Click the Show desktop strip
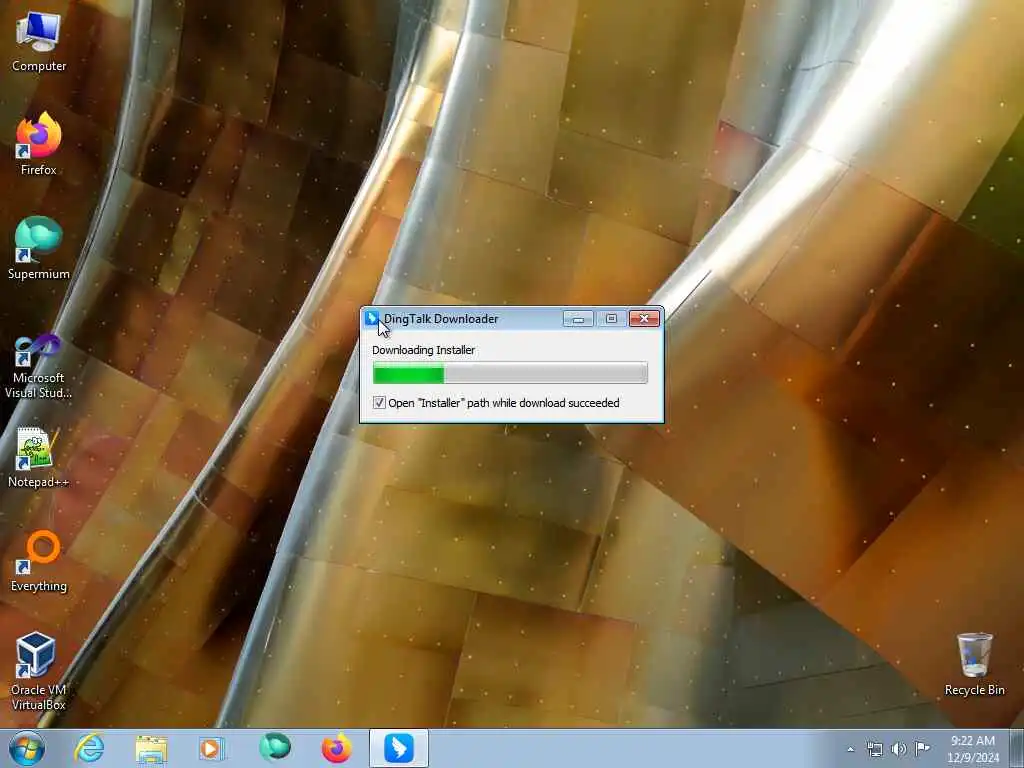This screenshot has height=768, width=1024. pyautogui.click(x=1017, y=748)
